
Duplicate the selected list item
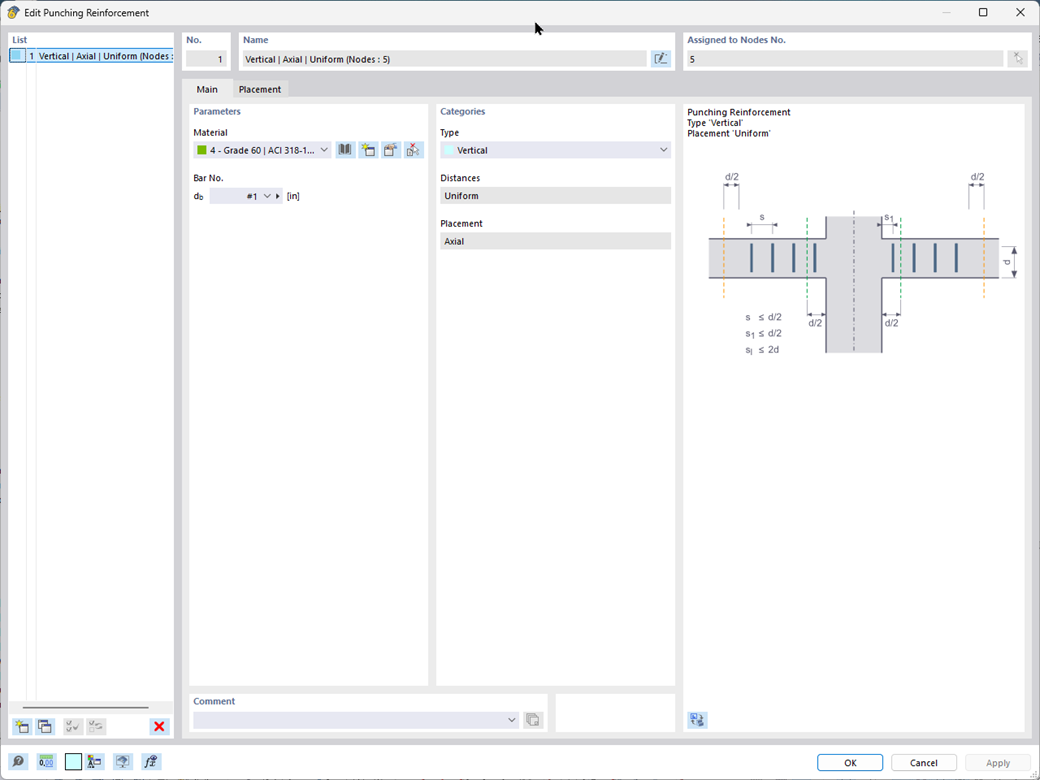click(44, 726)
